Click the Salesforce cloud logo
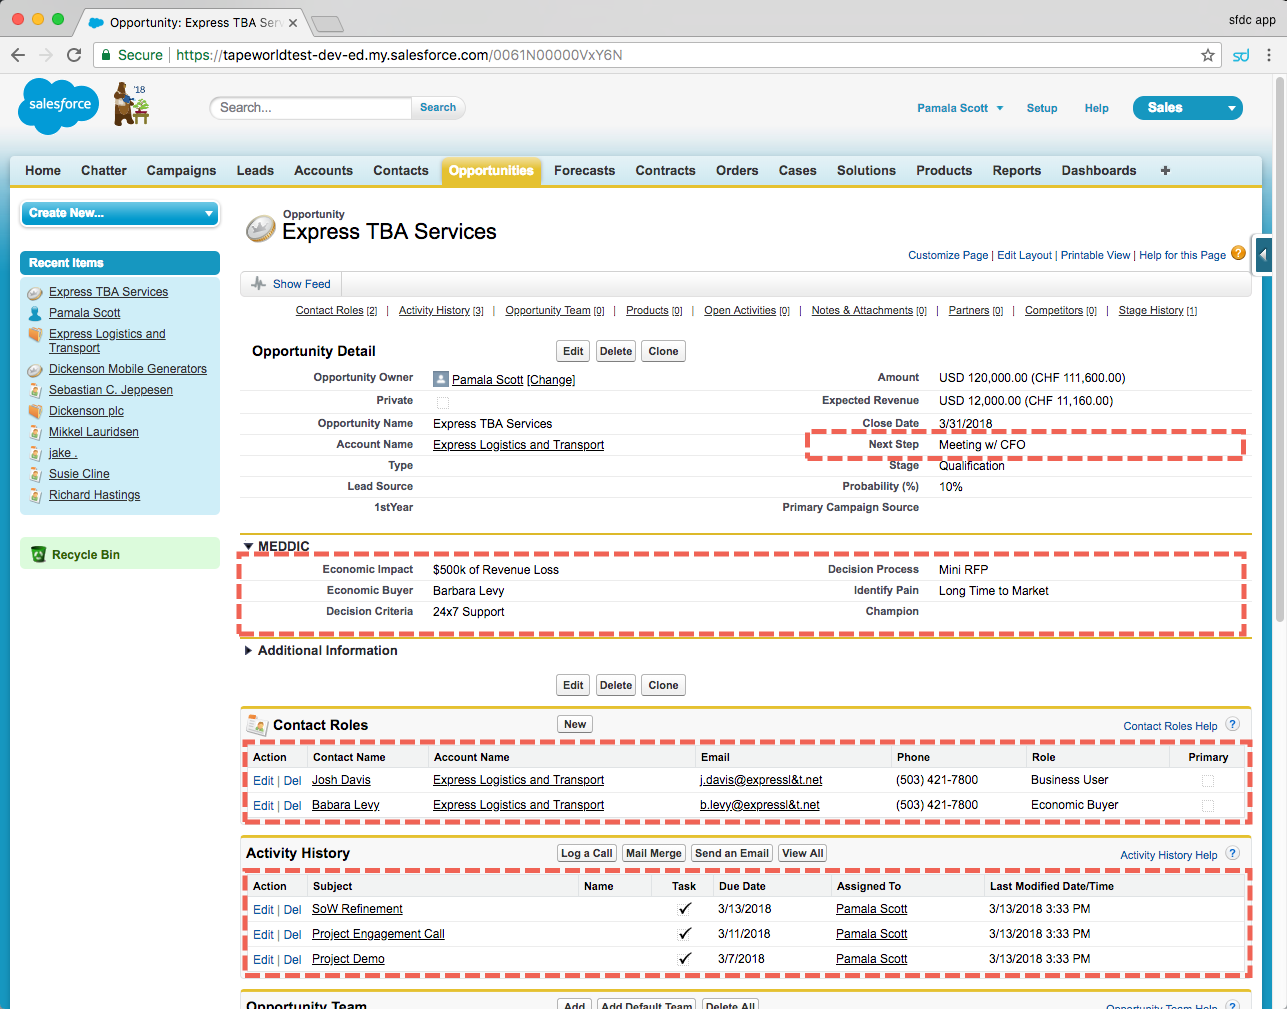The width and height of the screenshot is (1287, 1009). click(60, 105)
